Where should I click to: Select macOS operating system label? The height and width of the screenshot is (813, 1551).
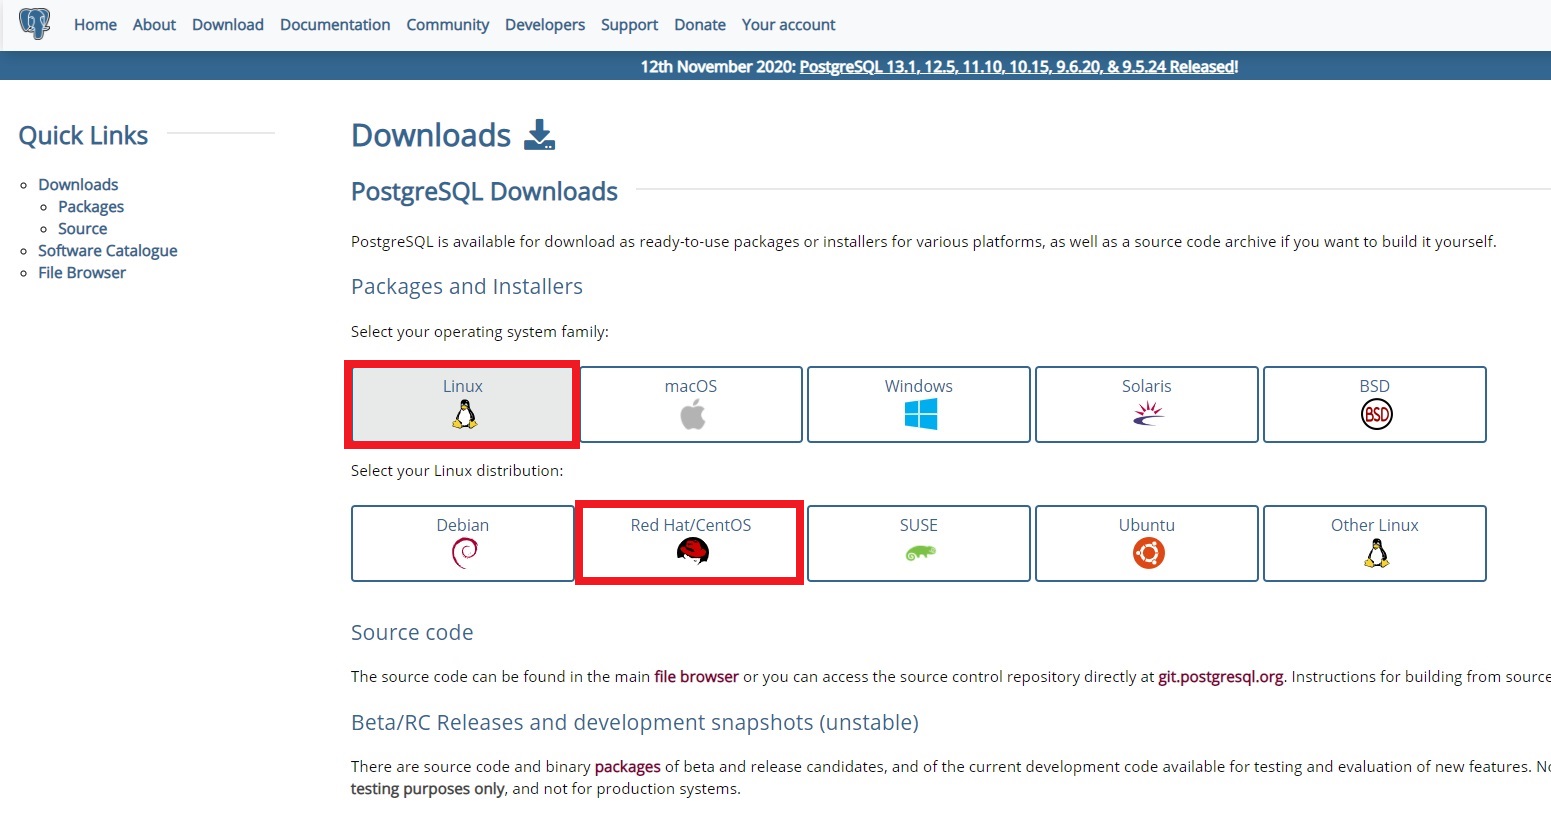tap(691, 386)
